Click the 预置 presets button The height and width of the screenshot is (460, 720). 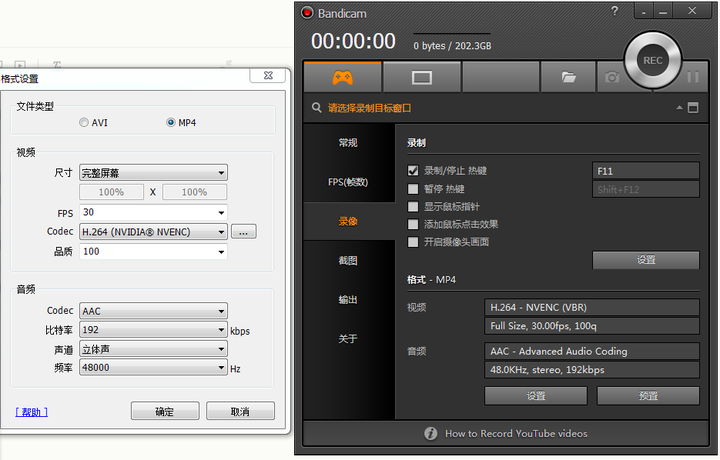tap(648, 396)
